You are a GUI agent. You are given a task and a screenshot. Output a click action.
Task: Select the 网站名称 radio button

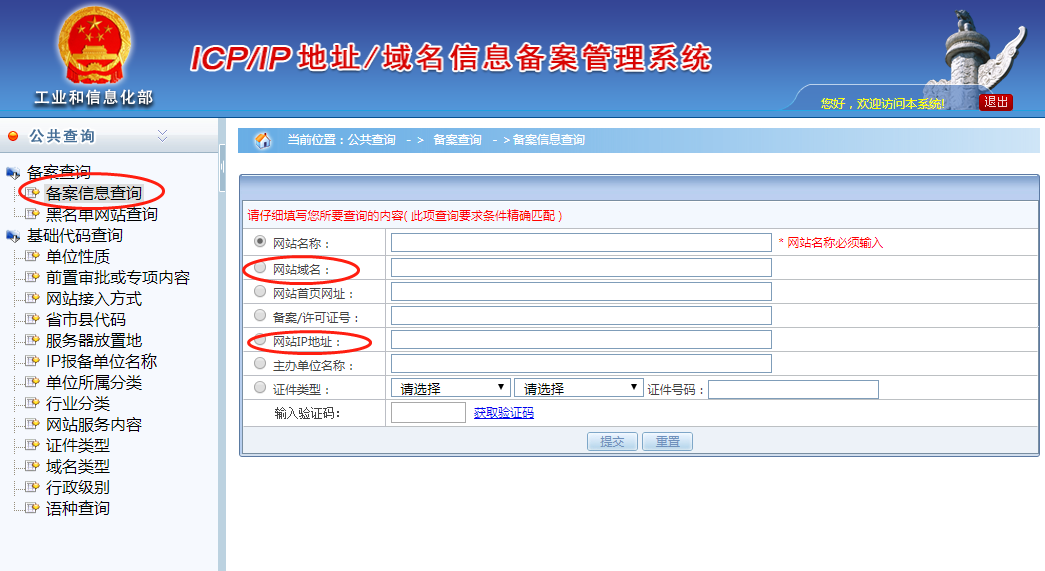point(260,241)
